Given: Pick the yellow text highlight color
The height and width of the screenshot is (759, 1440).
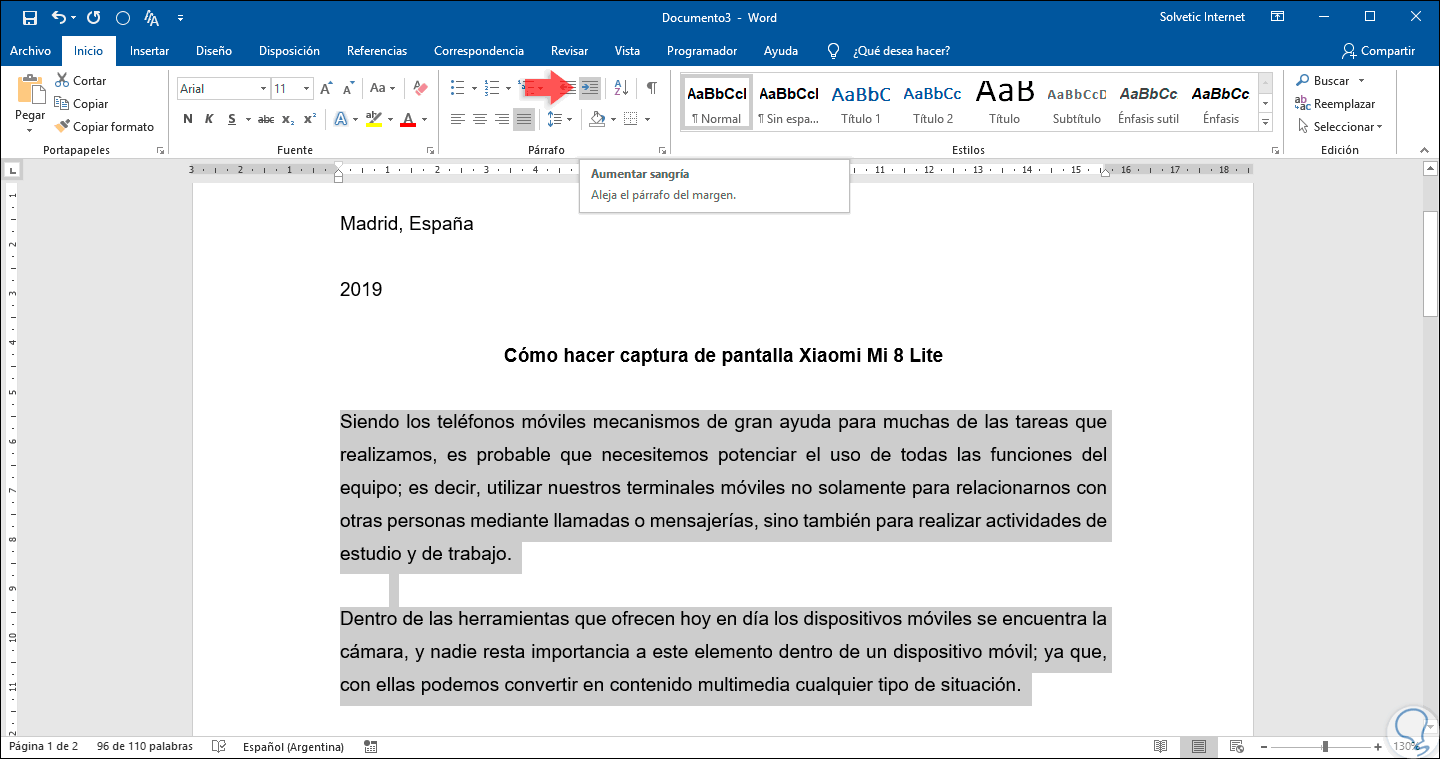Looking at the screenshot, I should coord(373,120).
